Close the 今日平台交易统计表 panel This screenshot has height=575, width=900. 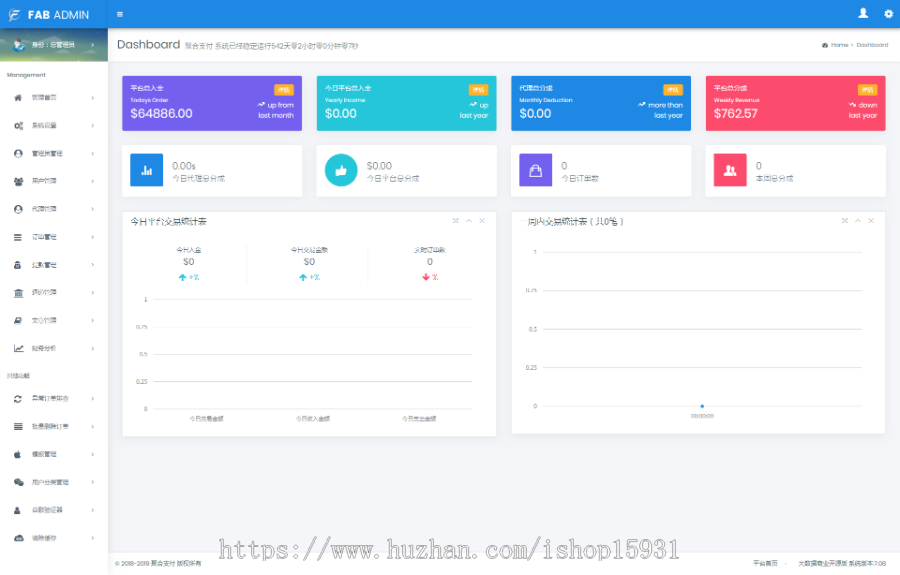[482, 220]
